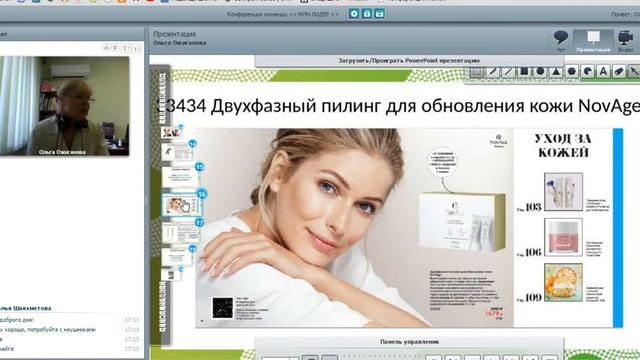Click chat message 'доброго дня!'

click(x=17, y=320)
